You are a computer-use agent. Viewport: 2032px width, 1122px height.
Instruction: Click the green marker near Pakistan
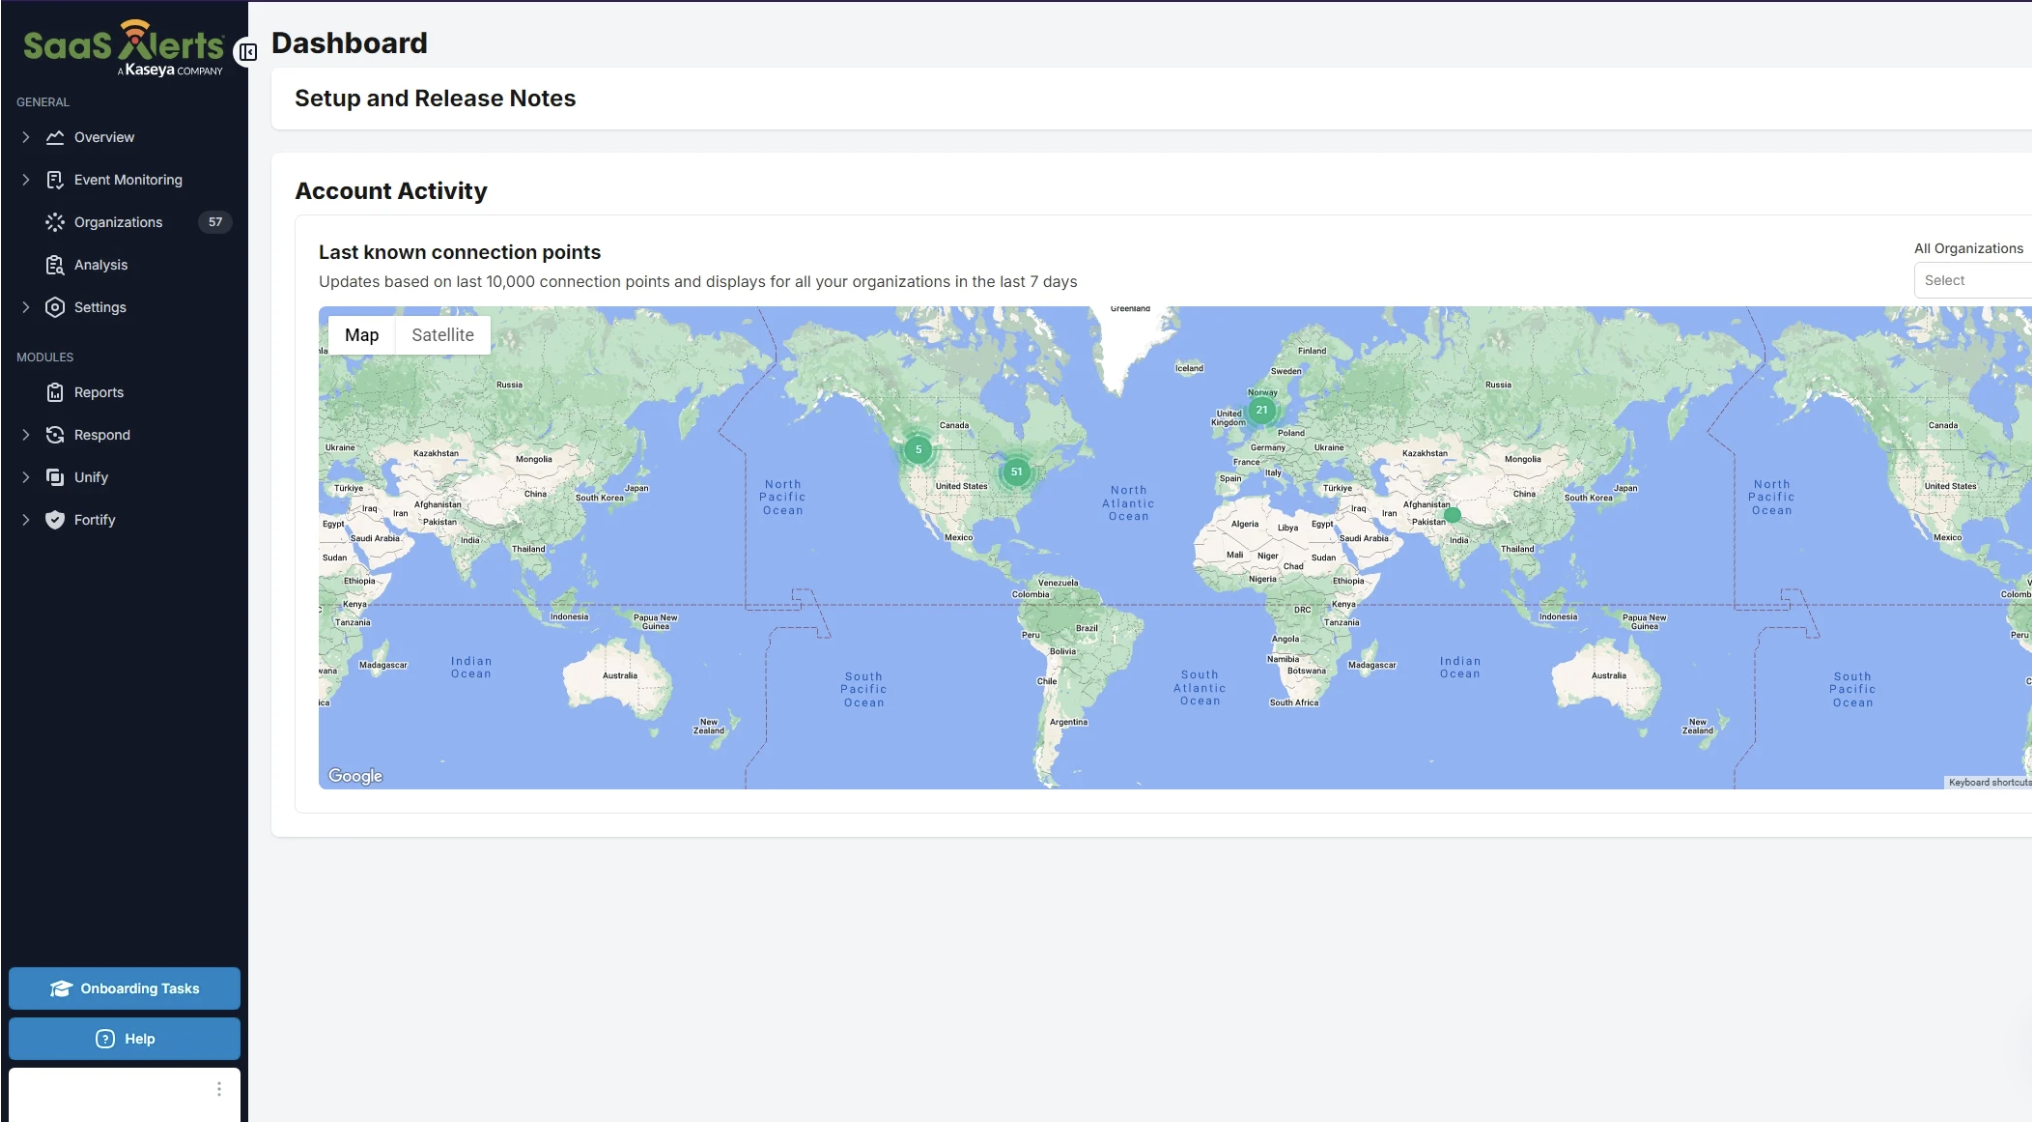[x=1452, y=515]
